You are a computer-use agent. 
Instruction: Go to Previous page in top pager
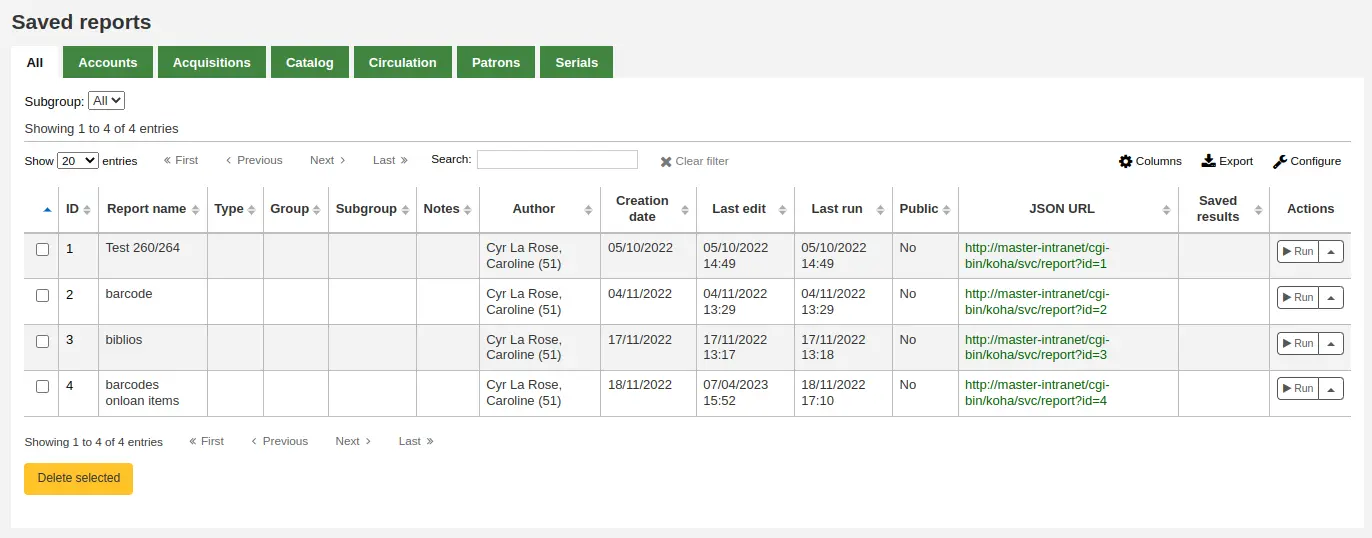tap(254, 160)
